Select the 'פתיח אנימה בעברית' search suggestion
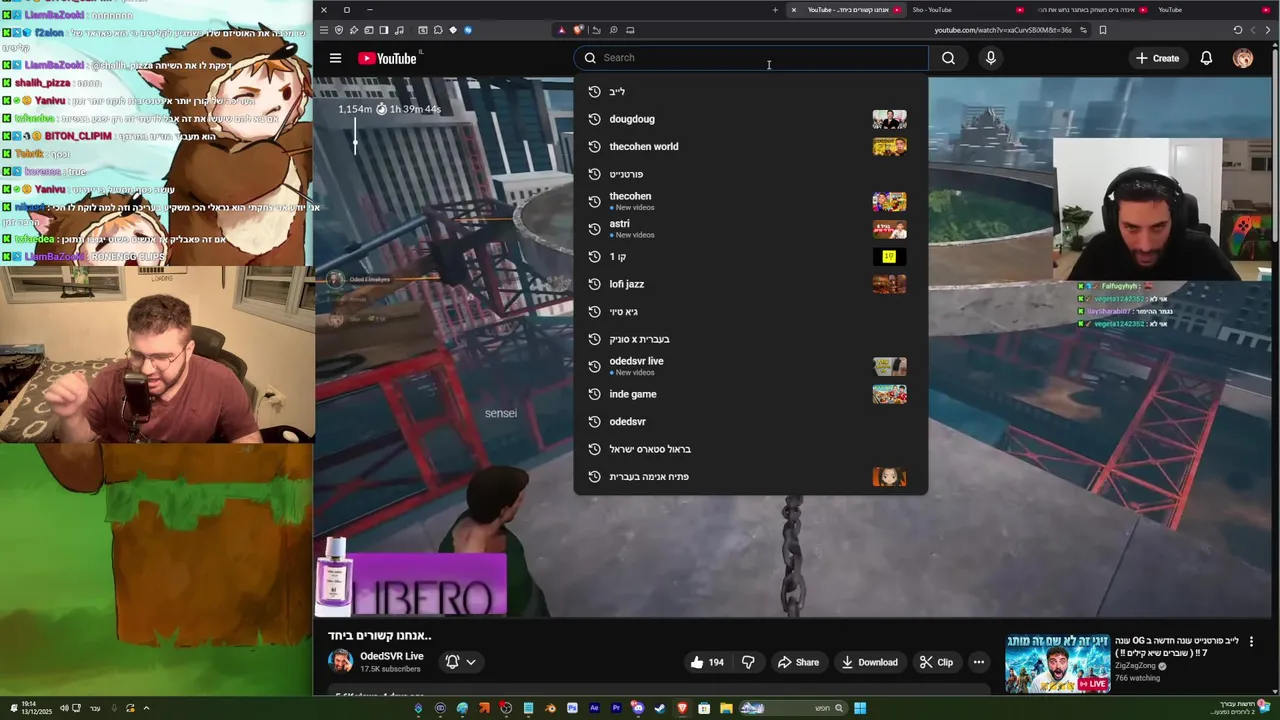1280x720 pixels. 751,477
